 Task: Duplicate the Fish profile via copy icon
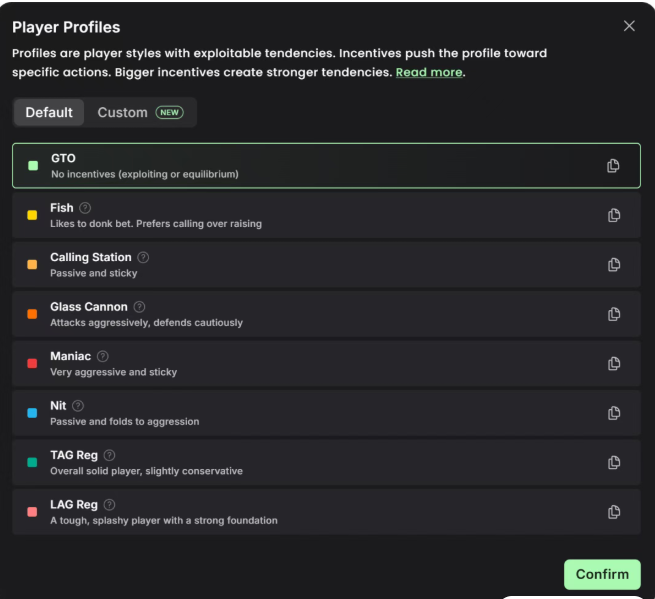point(613,215)
